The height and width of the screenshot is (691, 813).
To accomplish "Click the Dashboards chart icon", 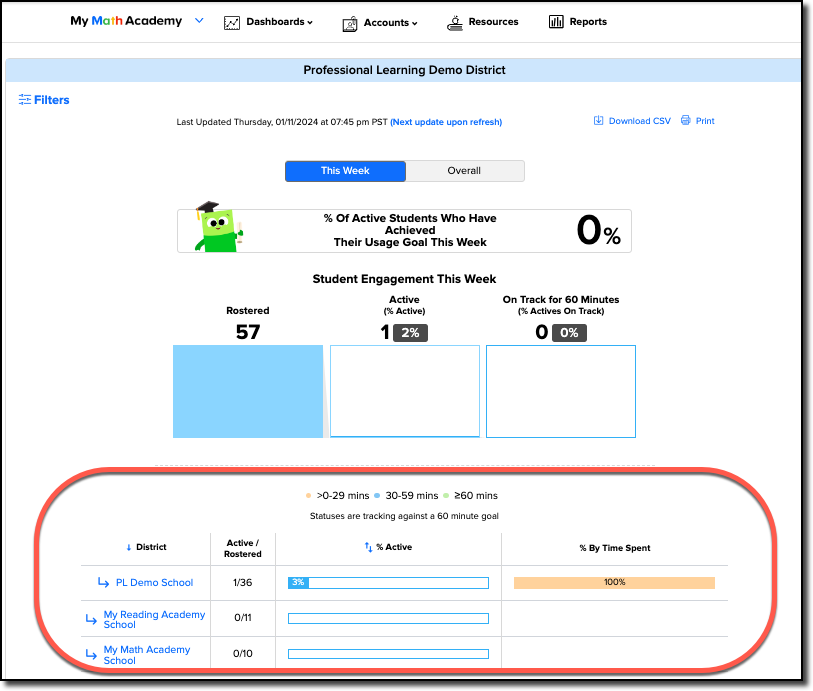I will pyautogui.click(x=232, y=23).
